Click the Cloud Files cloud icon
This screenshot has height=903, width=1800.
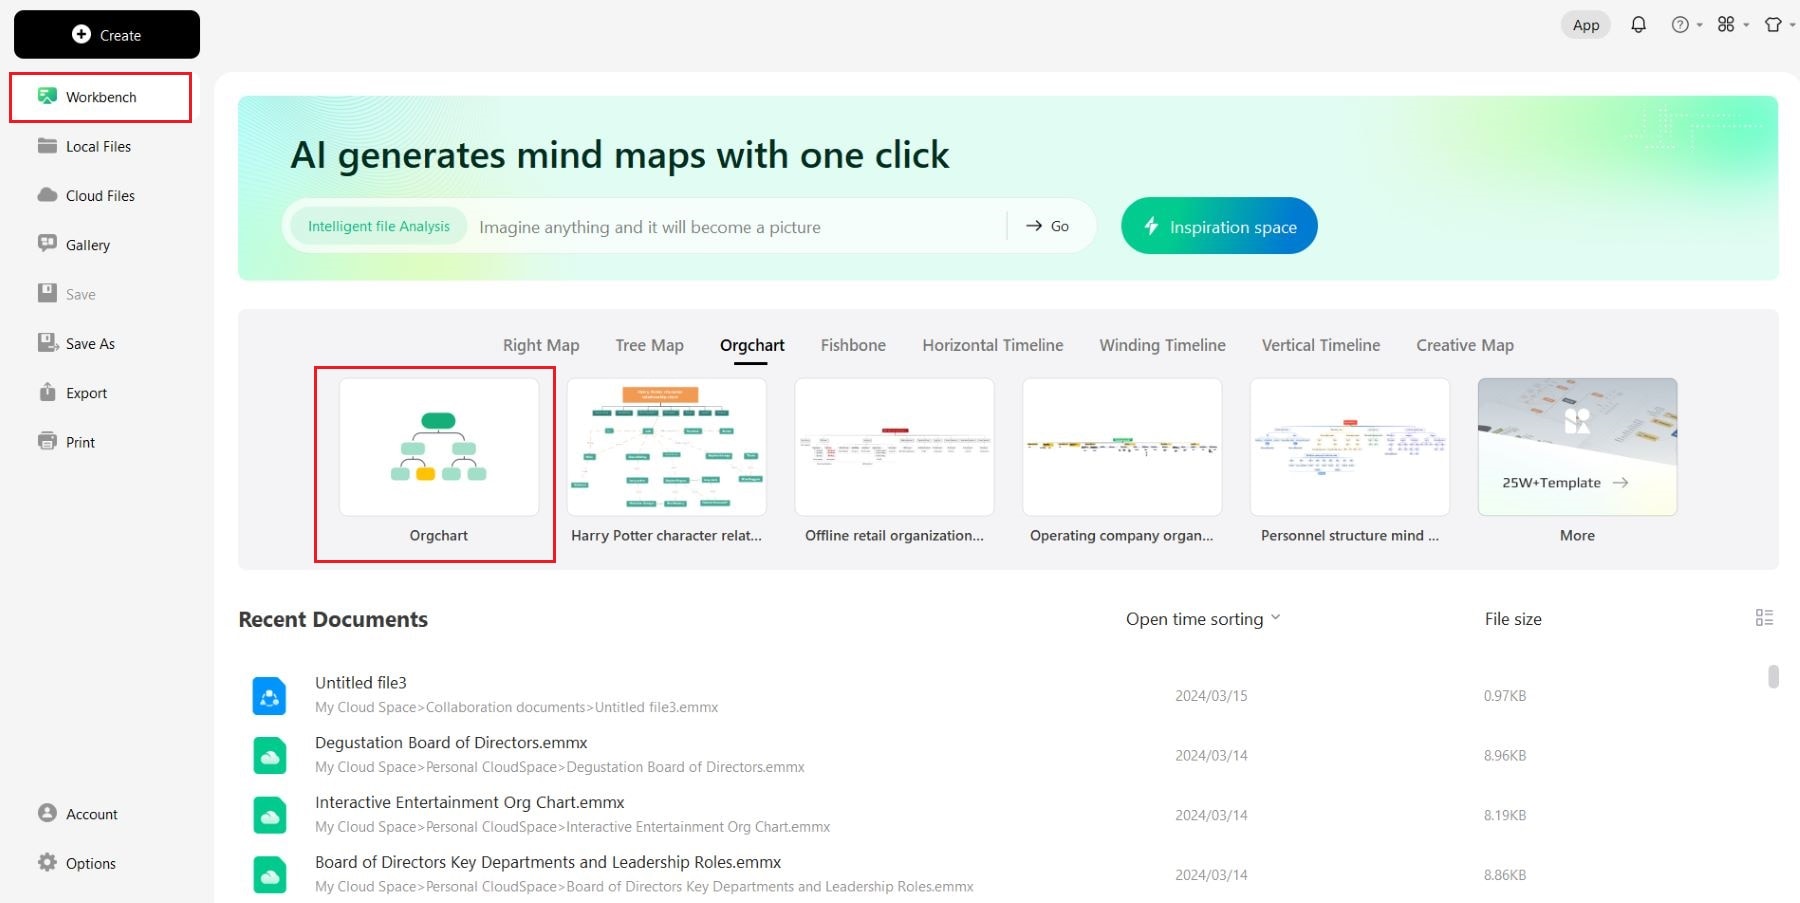coord(47,194)
